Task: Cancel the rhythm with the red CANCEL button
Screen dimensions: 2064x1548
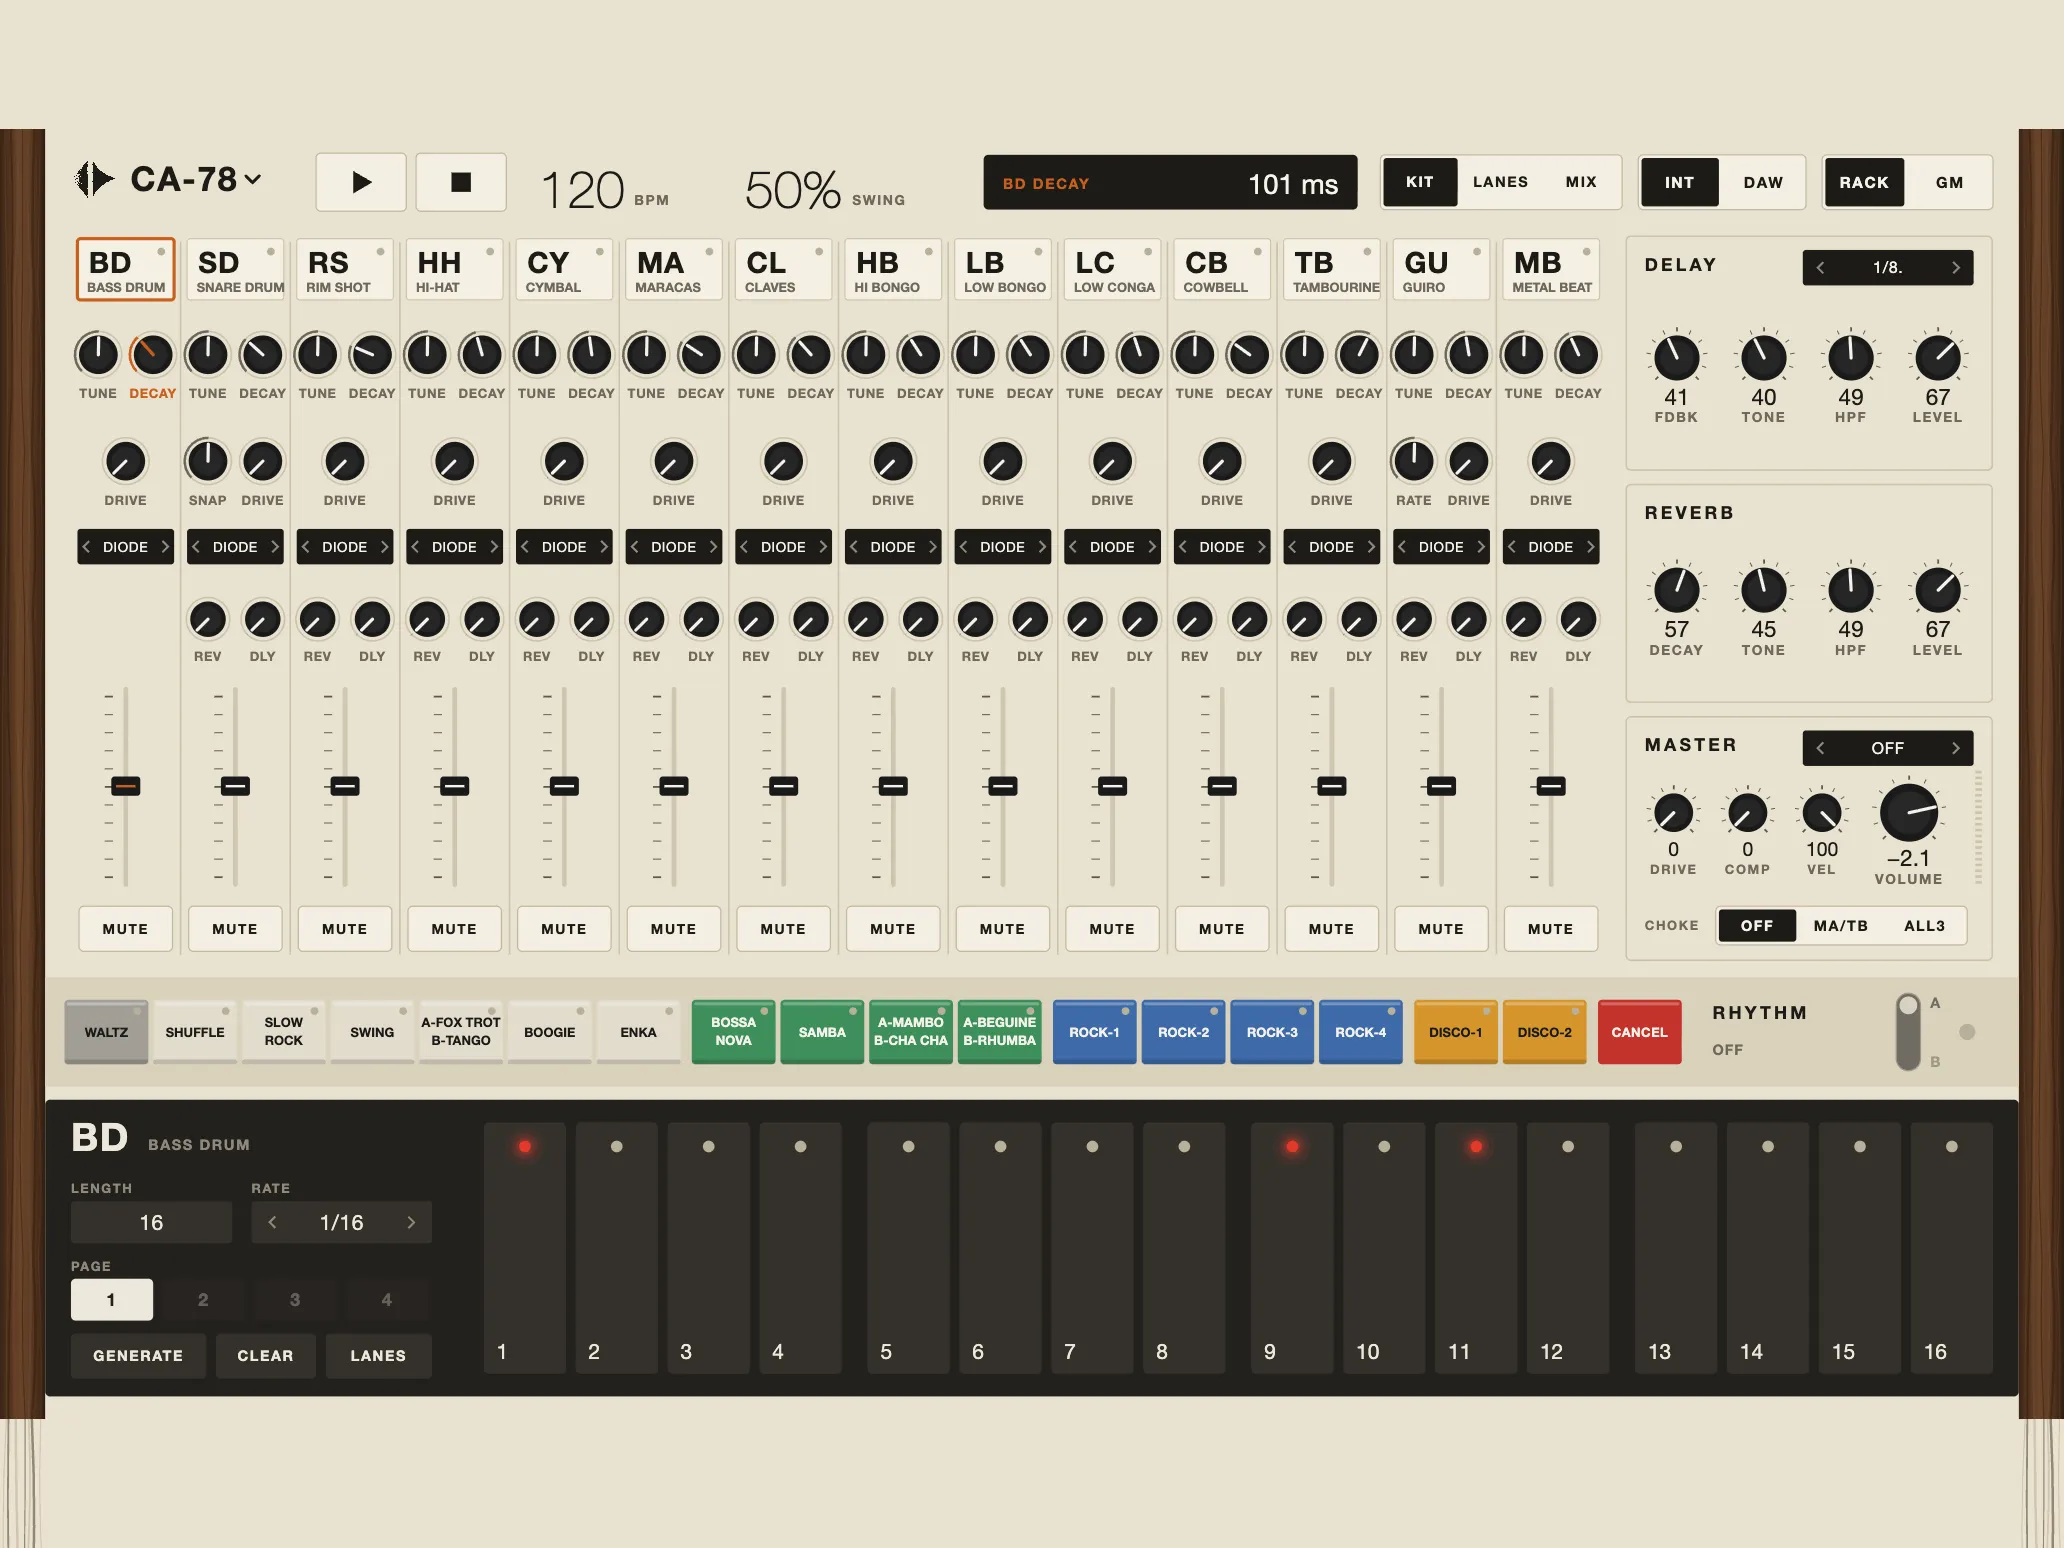Action: (1639, 1031)
